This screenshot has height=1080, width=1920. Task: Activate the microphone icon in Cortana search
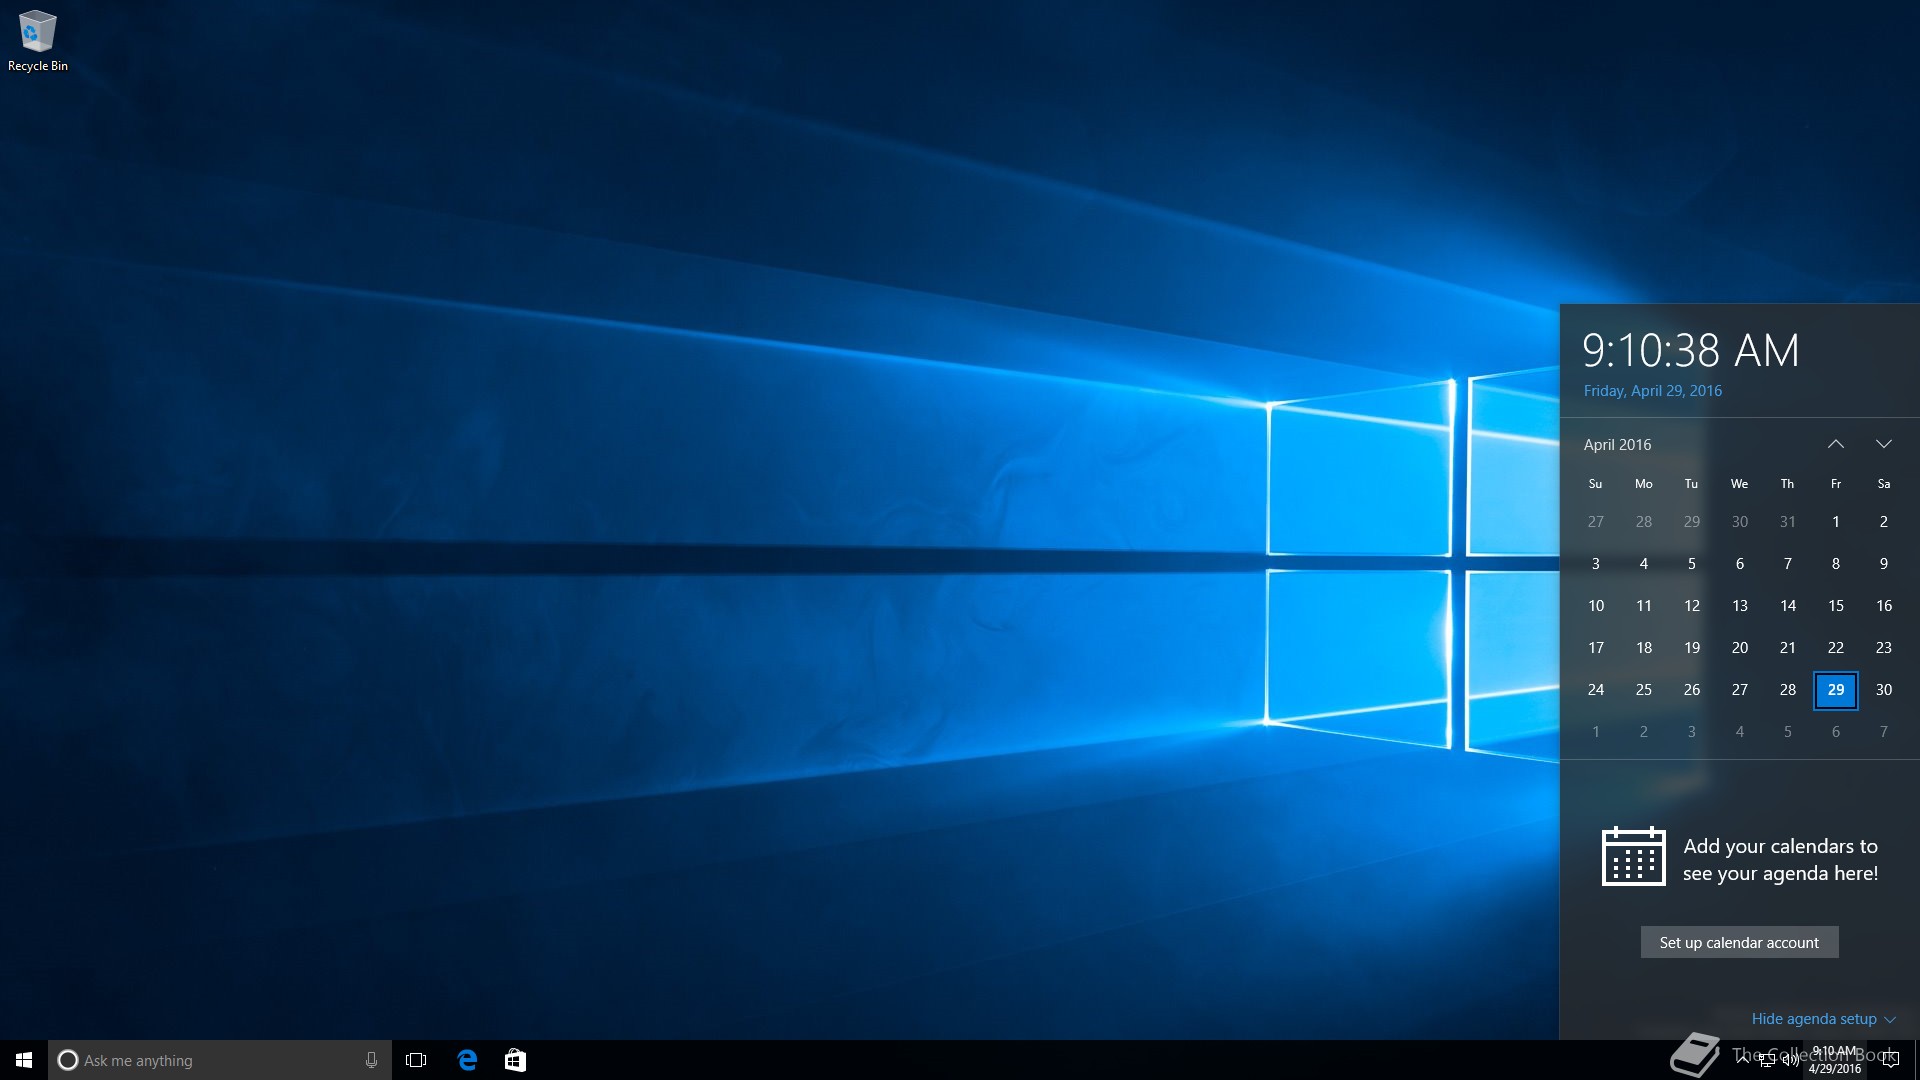click(371, 1060)
